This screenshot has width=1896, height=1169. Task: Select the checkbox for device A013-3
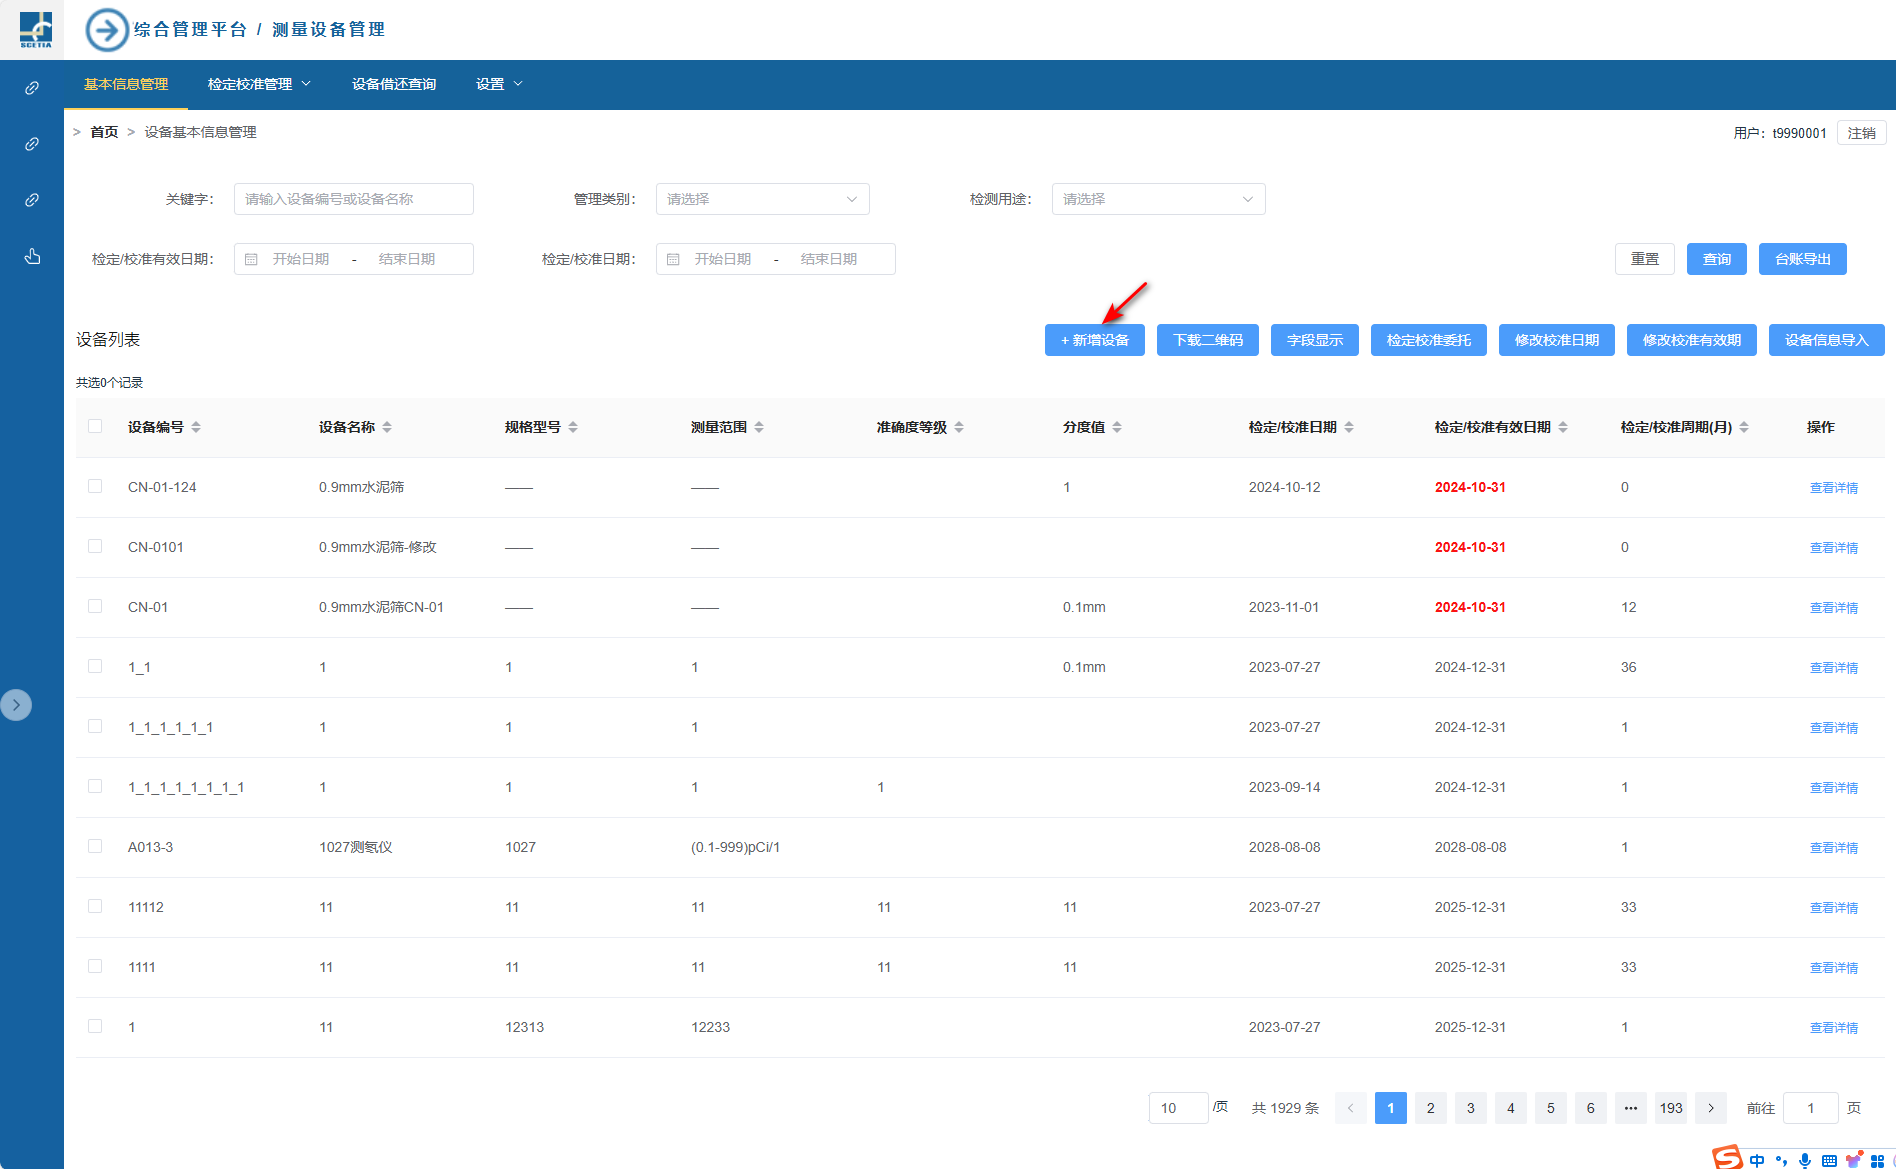[x=95, y=846]
